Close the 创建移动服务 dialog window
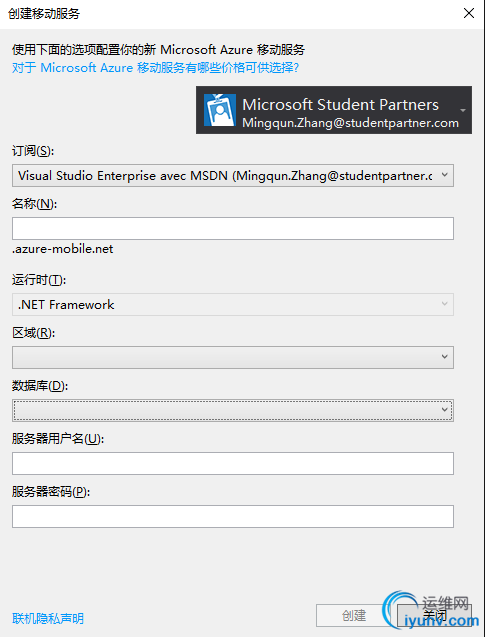Screen dimensions: 485x637 pos(469,13)
